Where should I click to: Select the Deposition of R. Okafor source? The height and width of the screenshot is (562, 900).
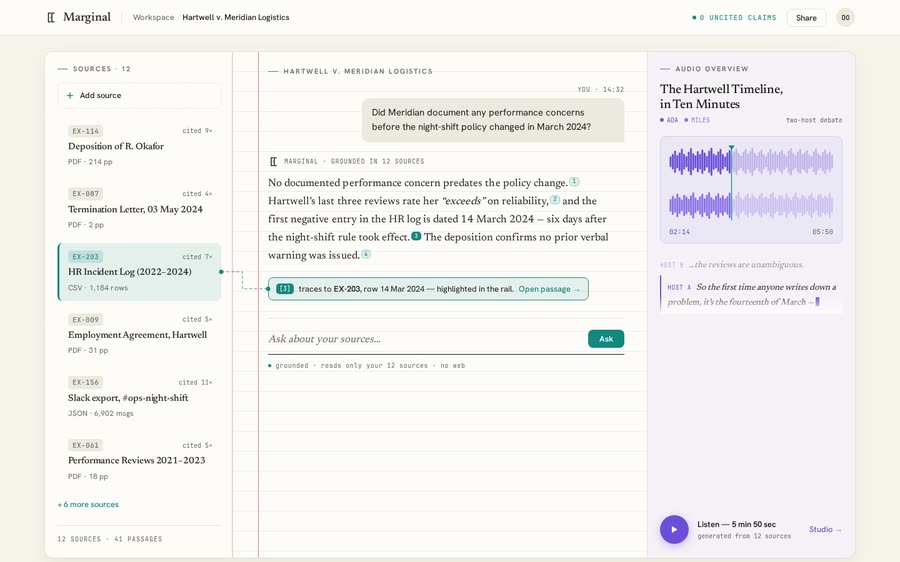139,146
